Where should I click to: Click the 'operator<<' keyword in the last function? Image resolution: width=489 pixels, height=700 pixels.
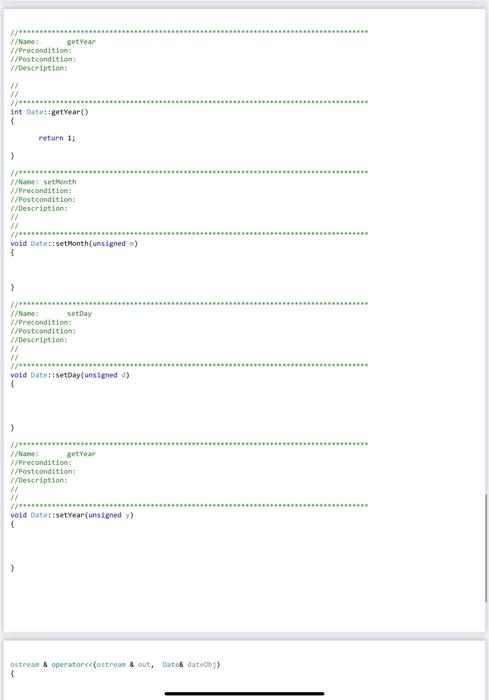point(72,664)
